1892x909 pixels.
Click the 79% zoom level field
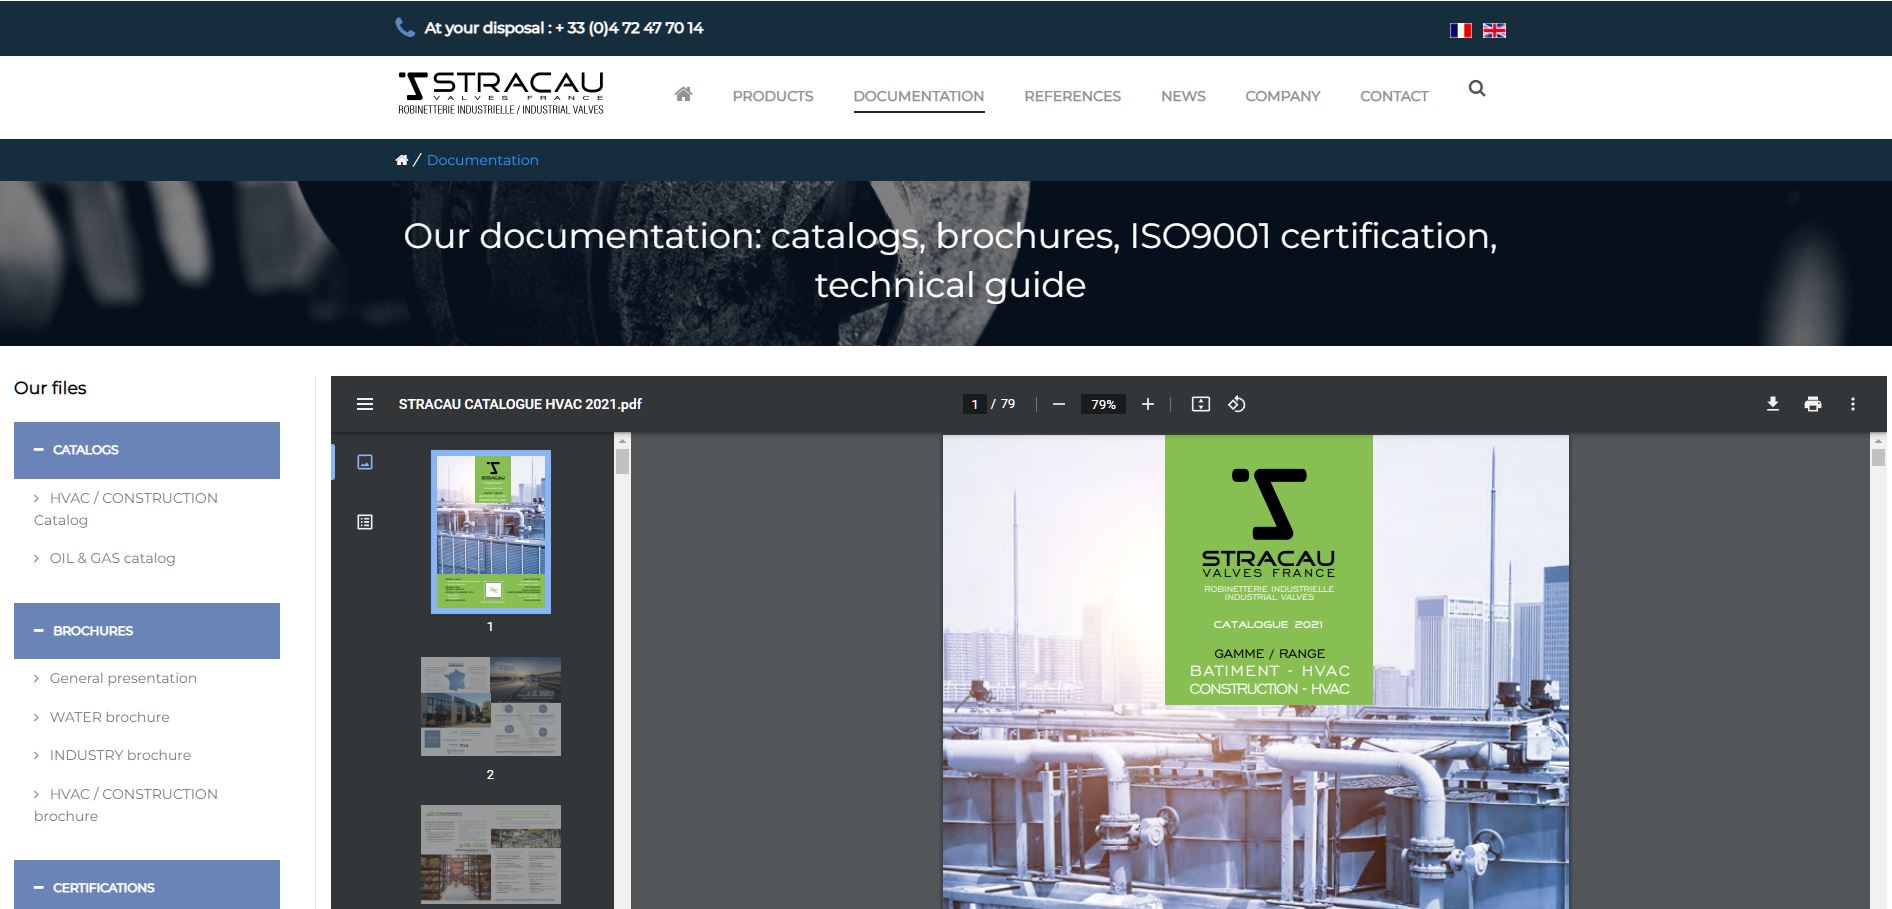[1103, 404]
